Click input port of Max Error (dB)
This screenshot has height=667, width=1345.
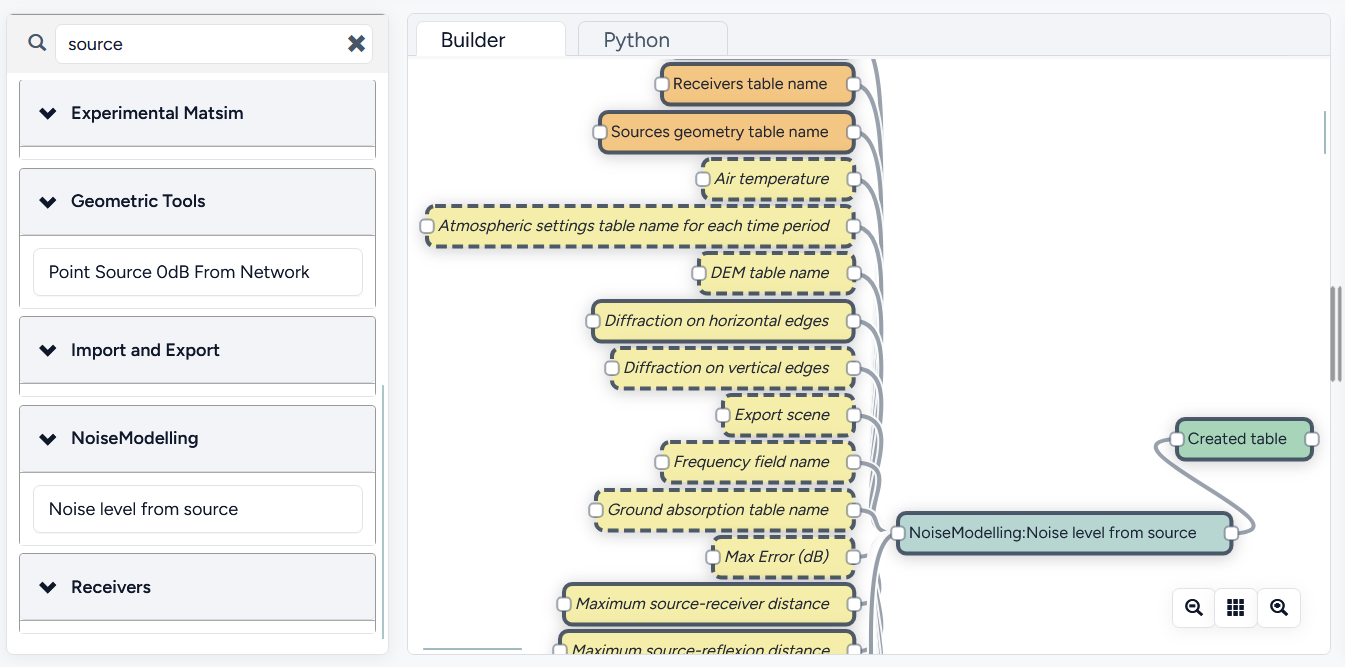click(x=714, y=557)
